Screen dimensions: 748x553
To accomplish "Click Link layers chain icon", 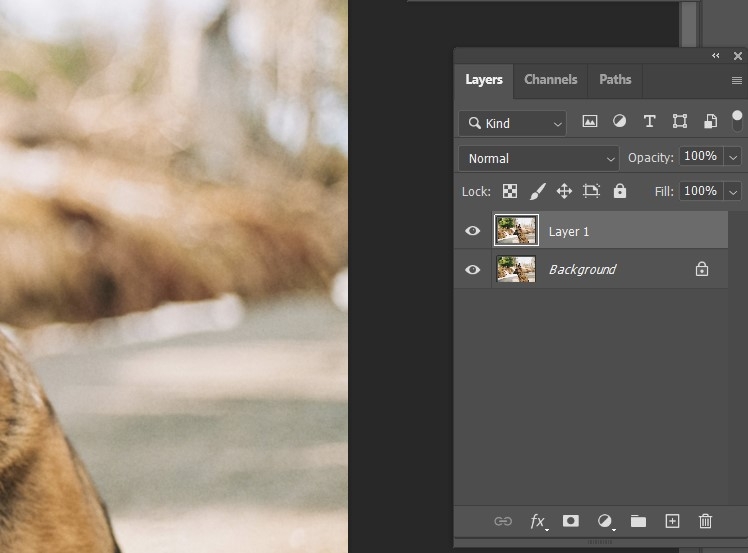I will pos(503,521).
